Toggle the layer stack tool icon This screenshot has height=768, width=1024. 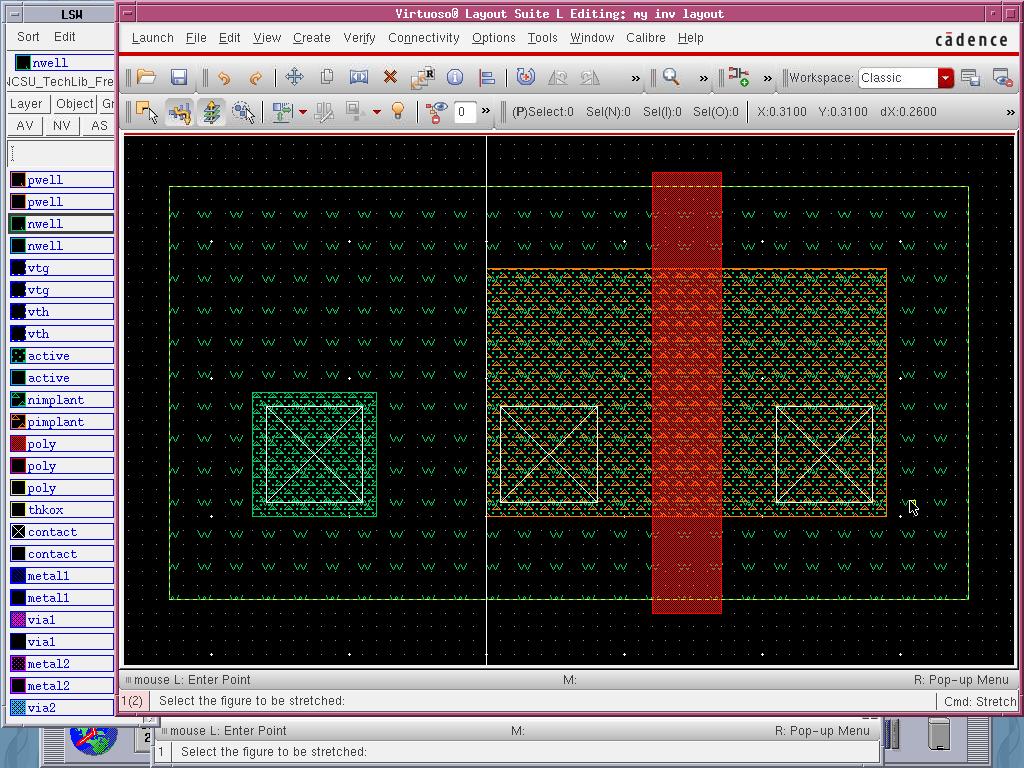[211, 112]
